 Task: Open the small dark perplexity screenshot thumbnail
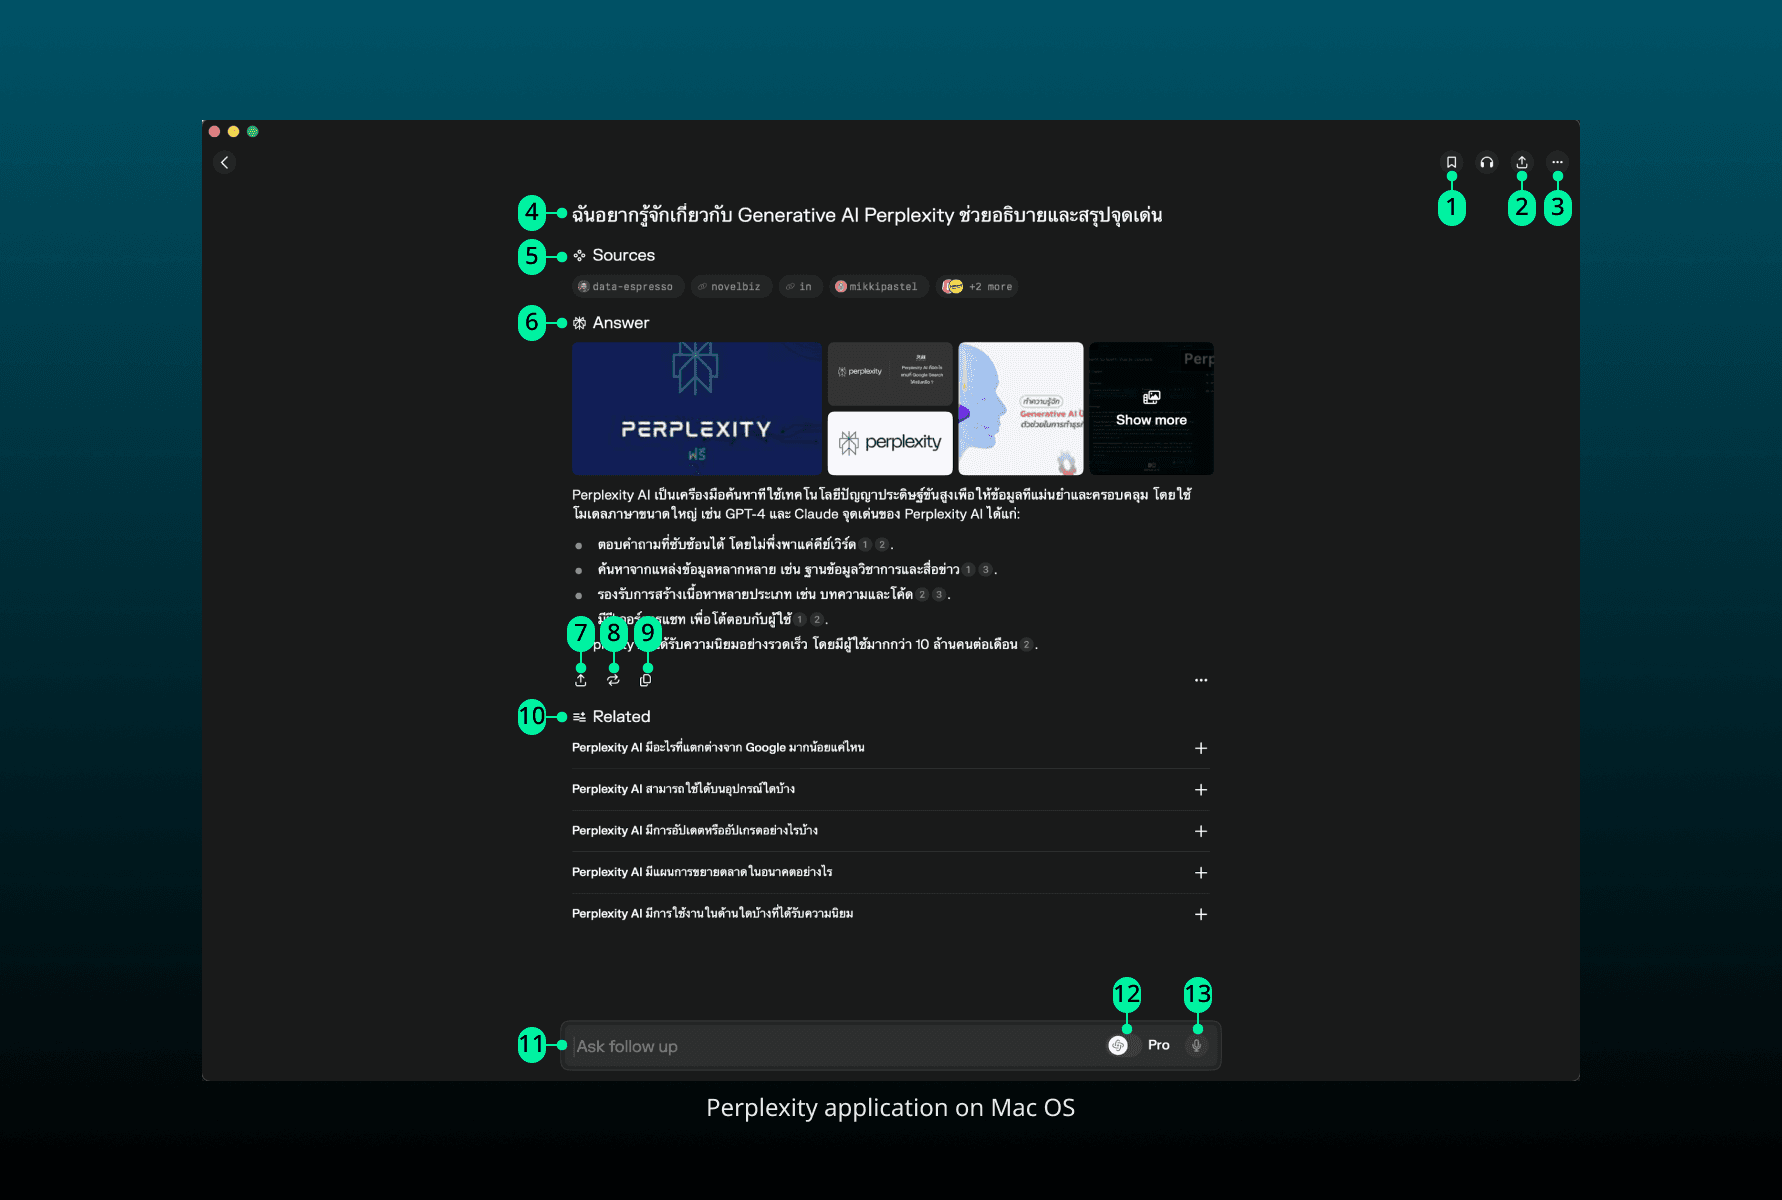pyautogui.click(x=890, y=374)
